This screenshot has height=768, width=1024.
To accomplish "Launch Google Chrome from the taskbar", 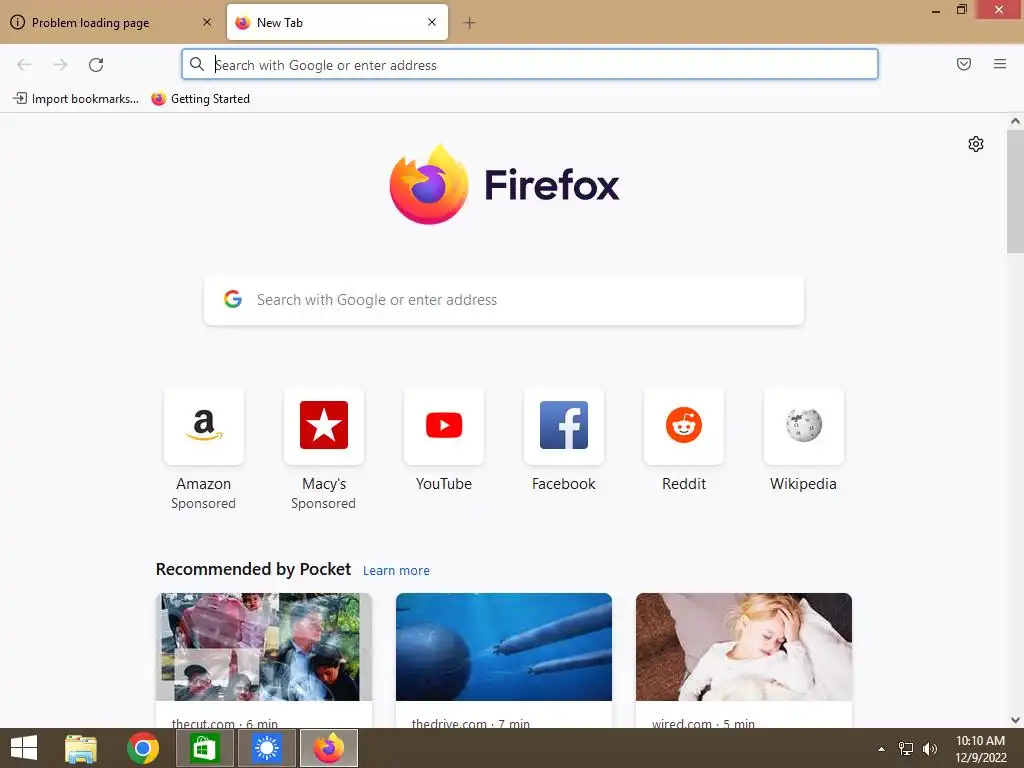I will click(143, 748).
